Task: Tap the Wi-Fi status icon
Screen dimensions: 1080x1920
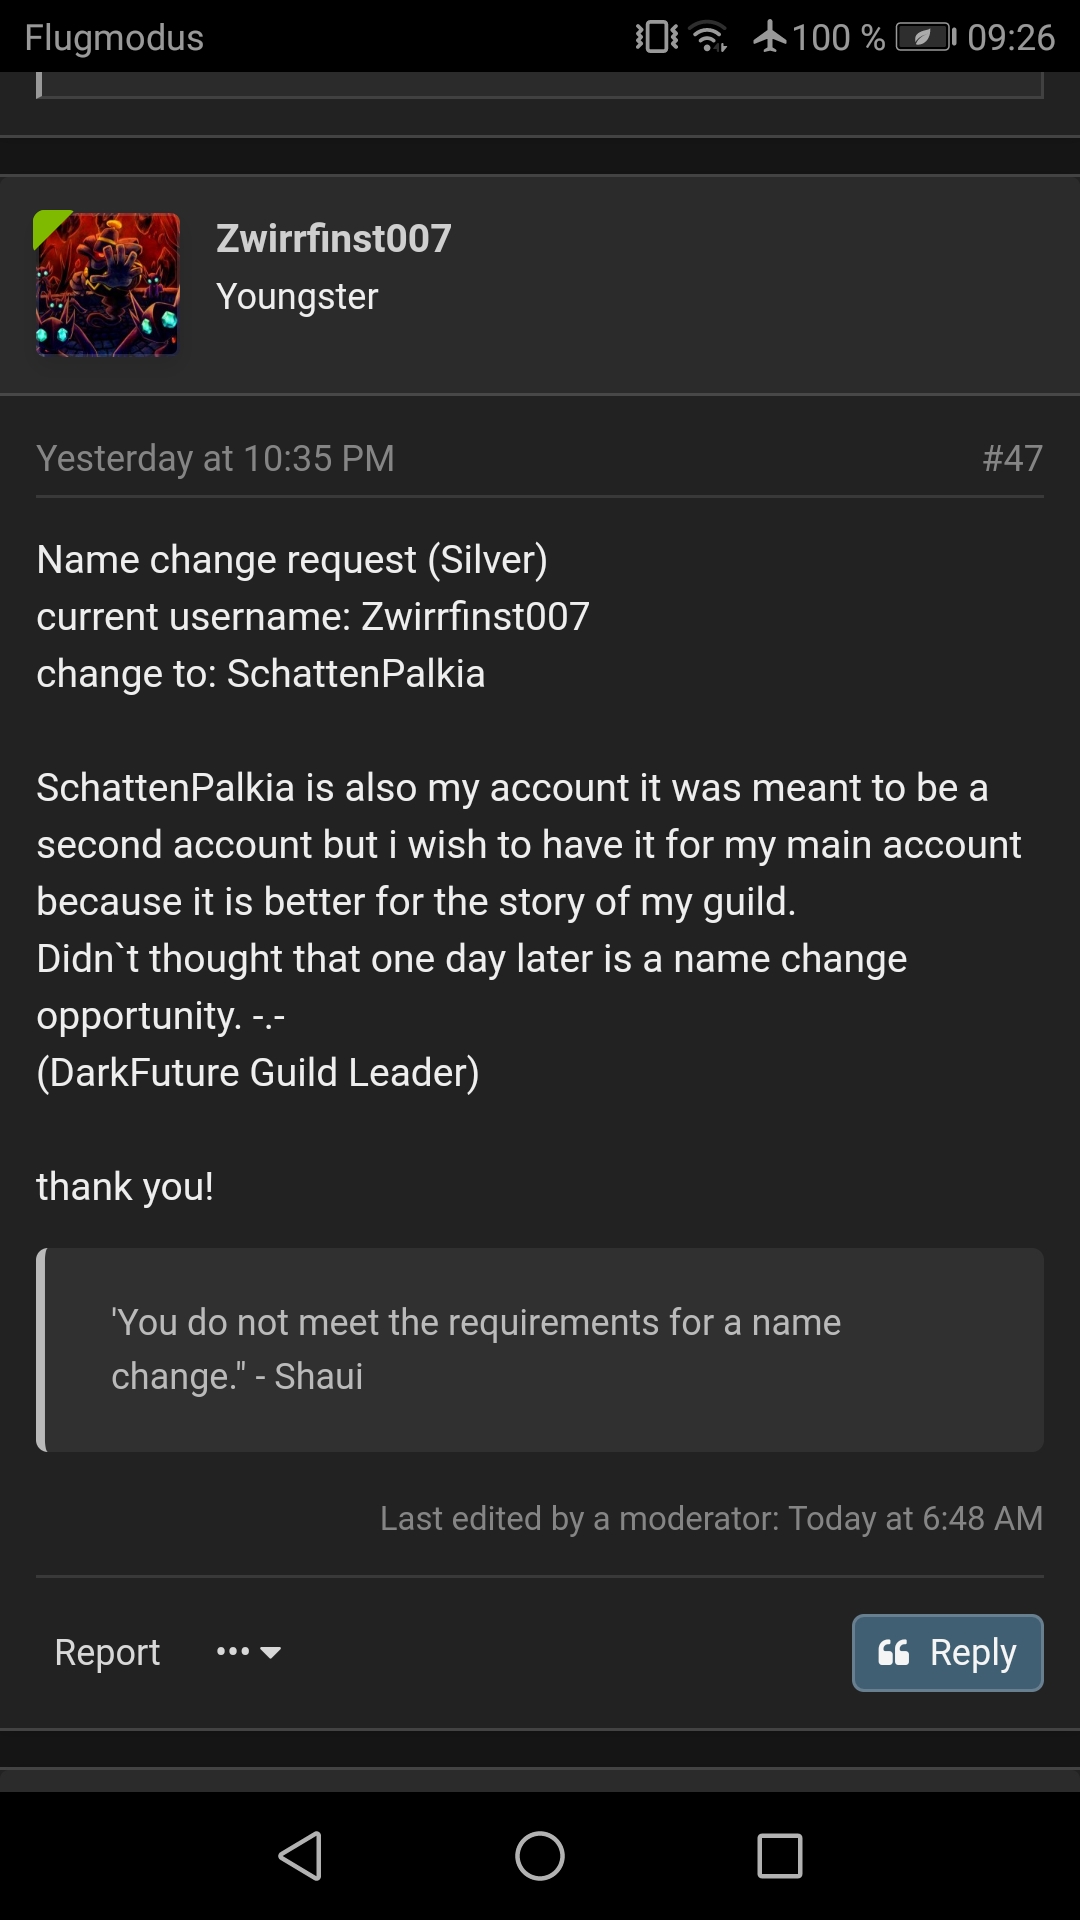Action: pyautogui.click(x=709, y=38)
